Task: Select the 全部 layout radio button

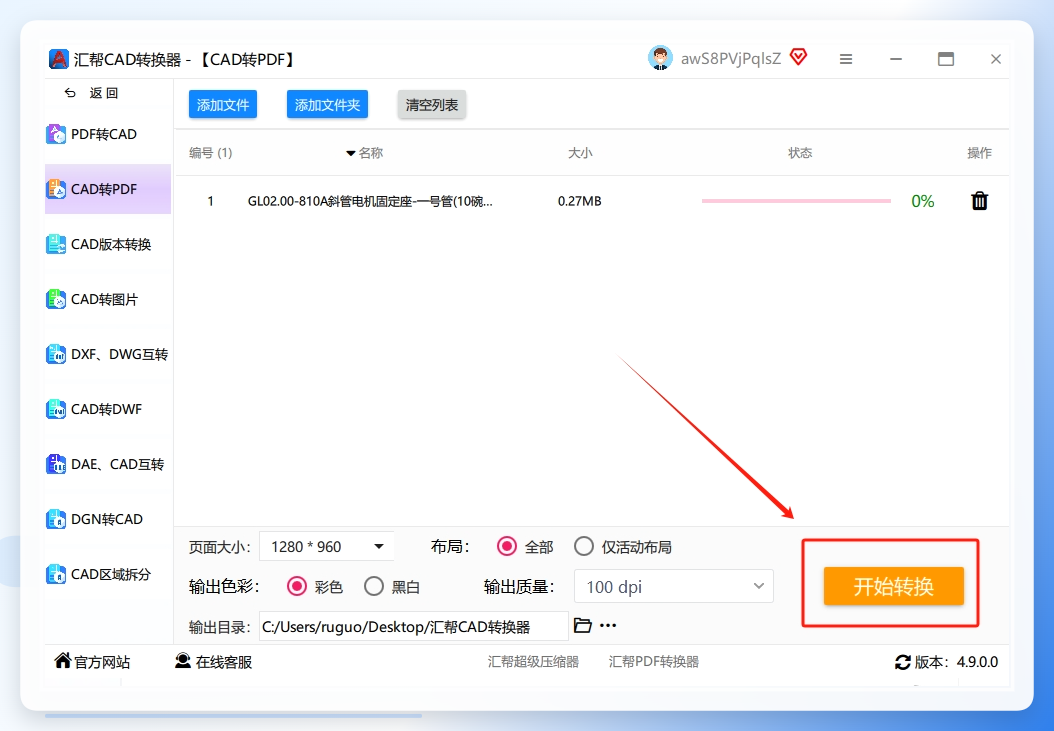Action: tap(507, 546)
